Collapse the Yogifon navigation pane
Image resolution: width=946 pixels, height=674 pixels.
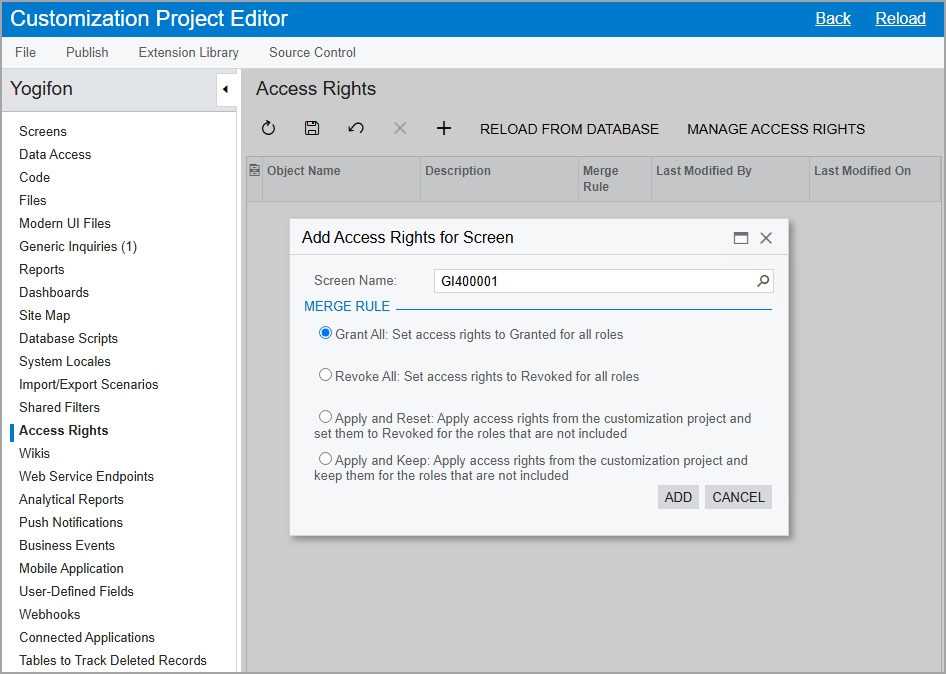click(x=225, y=89)
